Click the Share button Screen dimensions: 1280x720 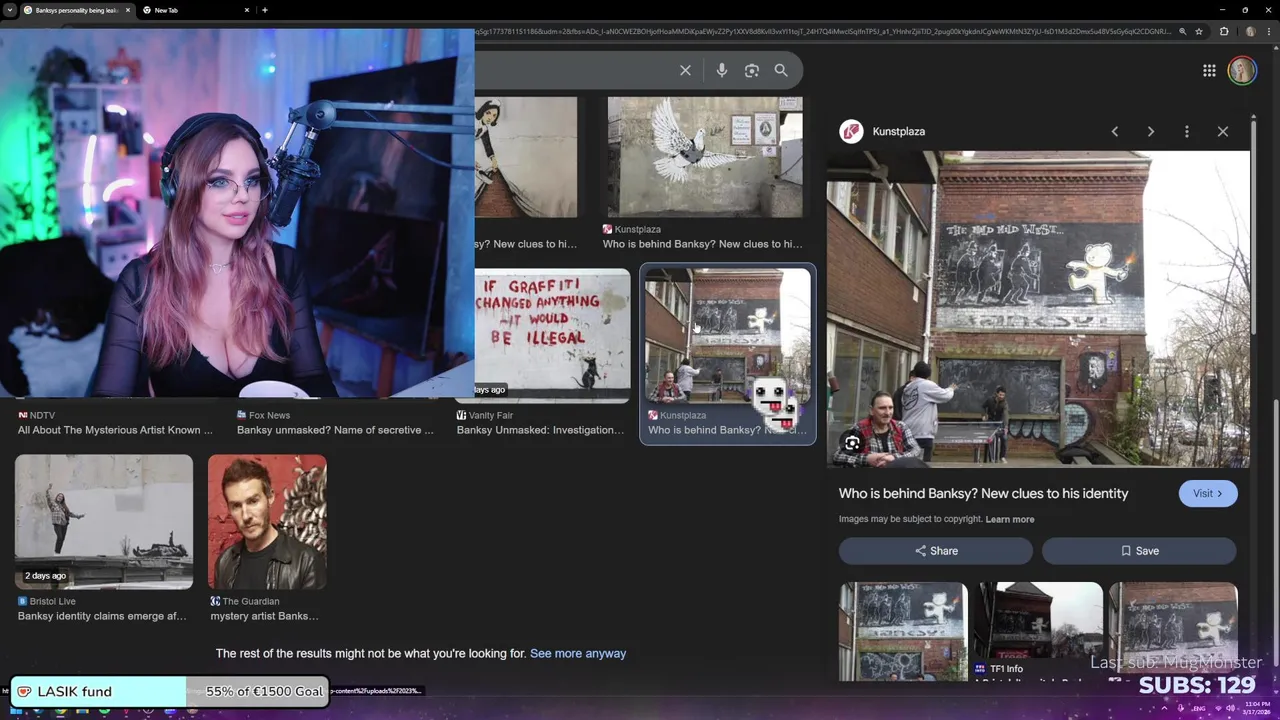click(936, 551)
